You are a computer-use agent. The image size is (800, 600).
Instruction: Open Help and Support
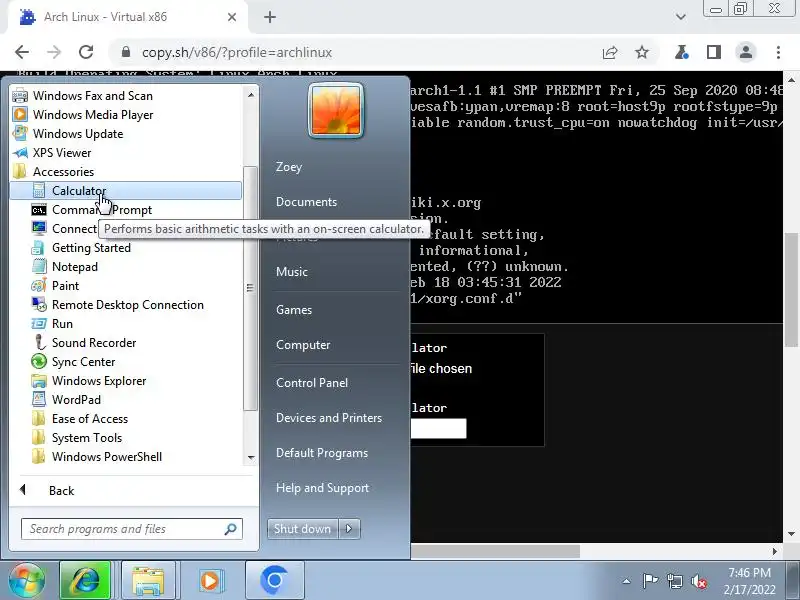click(x=322, y=488)
